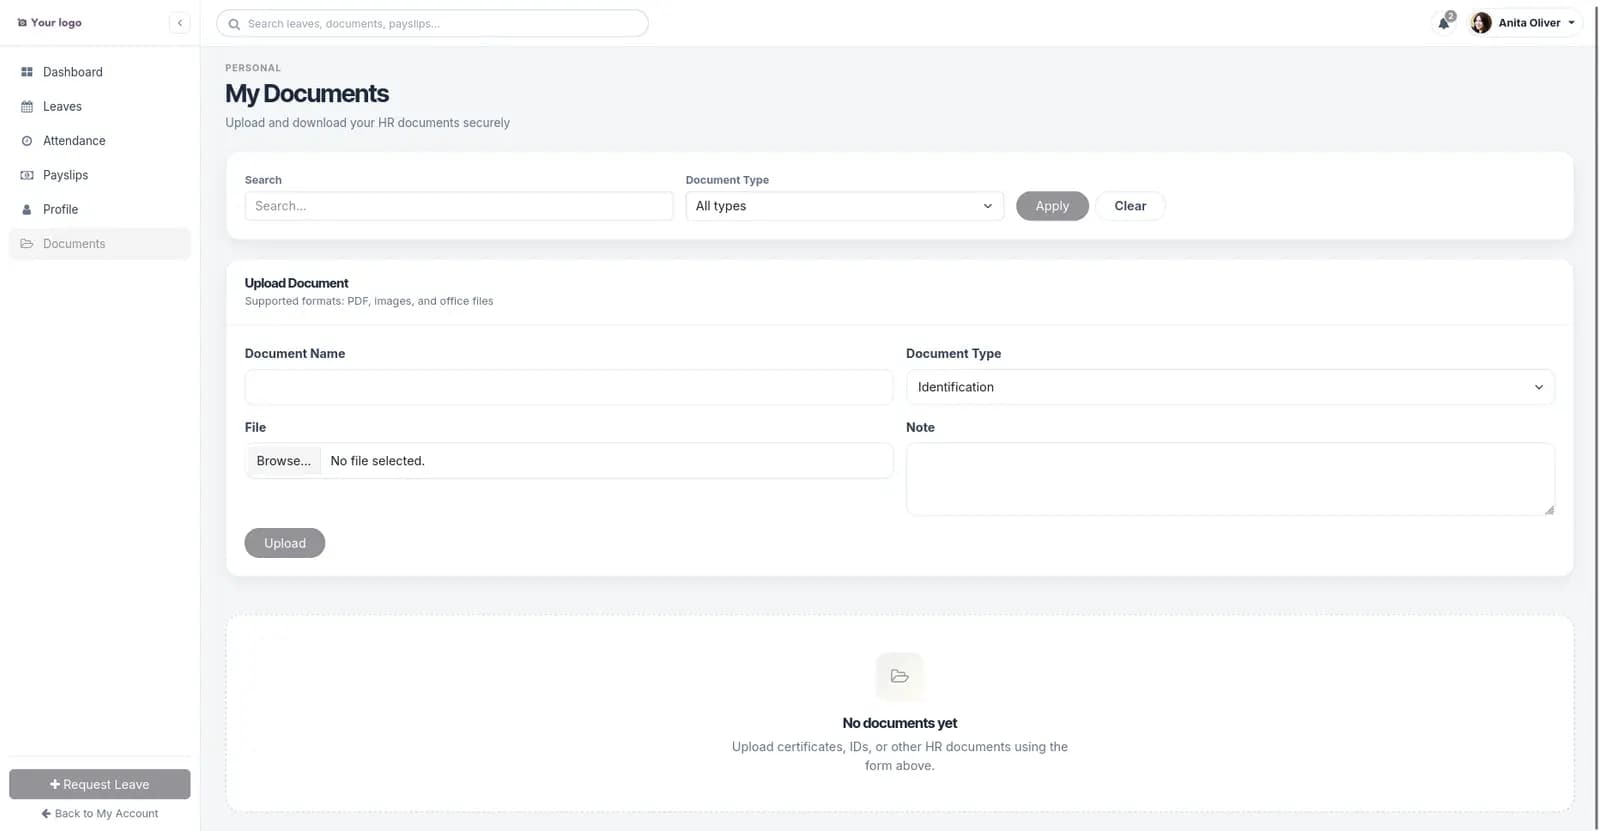Image resolution: width=1599 pixels, height=831 pixels.
Task: Focus the top global search field
Action: (x=432, y=23)
